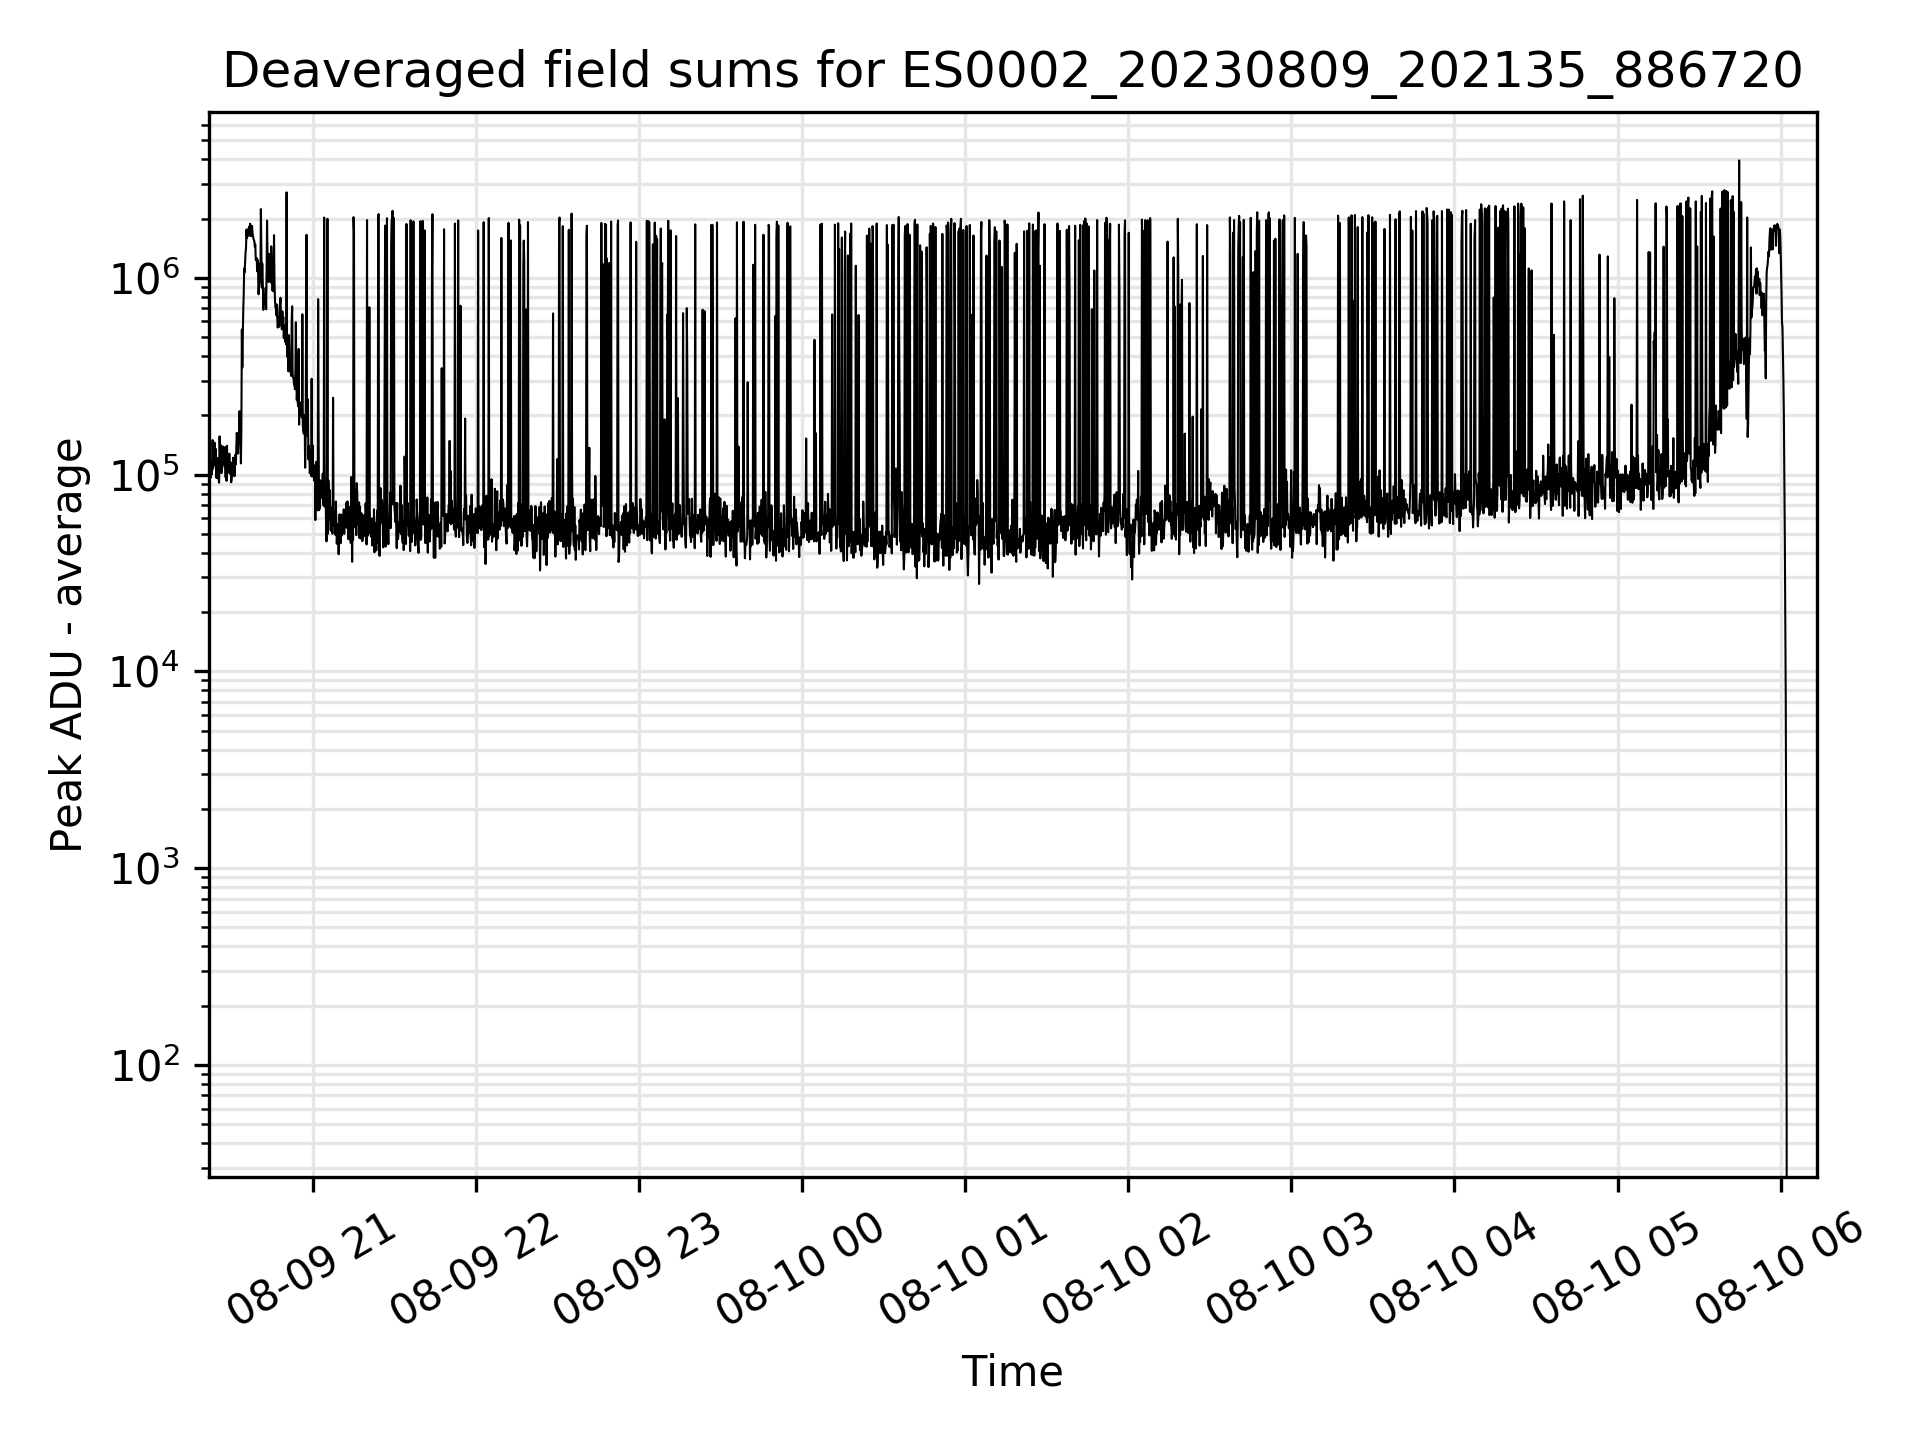
Task: Click the x-axis tick label "08-09 21"
Action: click(x=312, y=1268)
